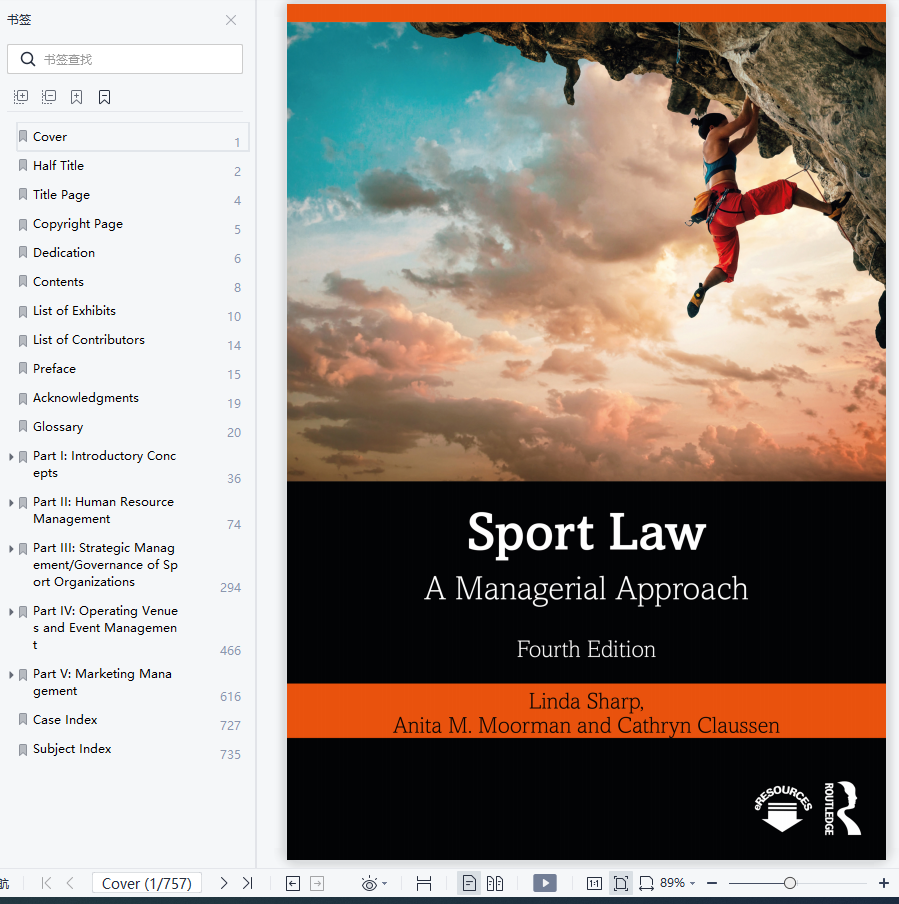899x904 pixels.
Task: Fit page to window
Action: [620, 883]
